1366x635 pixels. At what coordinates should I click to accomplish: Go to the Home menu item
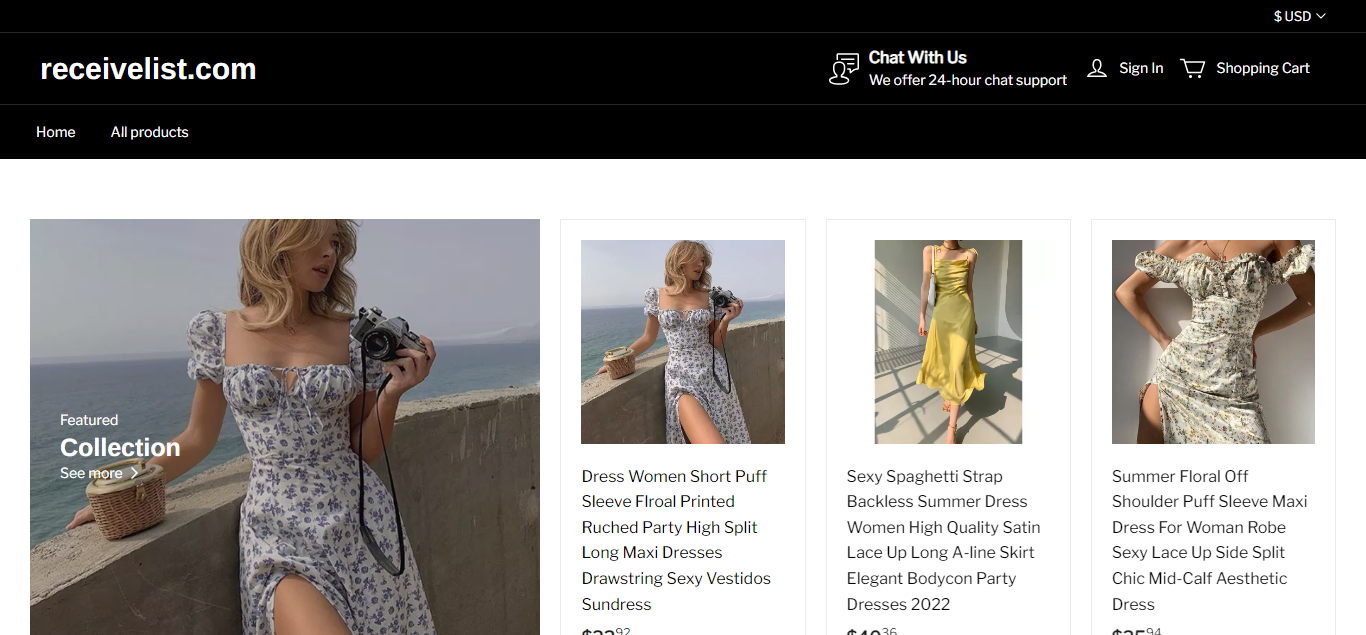pyautogui.click(x=56, y=132)
